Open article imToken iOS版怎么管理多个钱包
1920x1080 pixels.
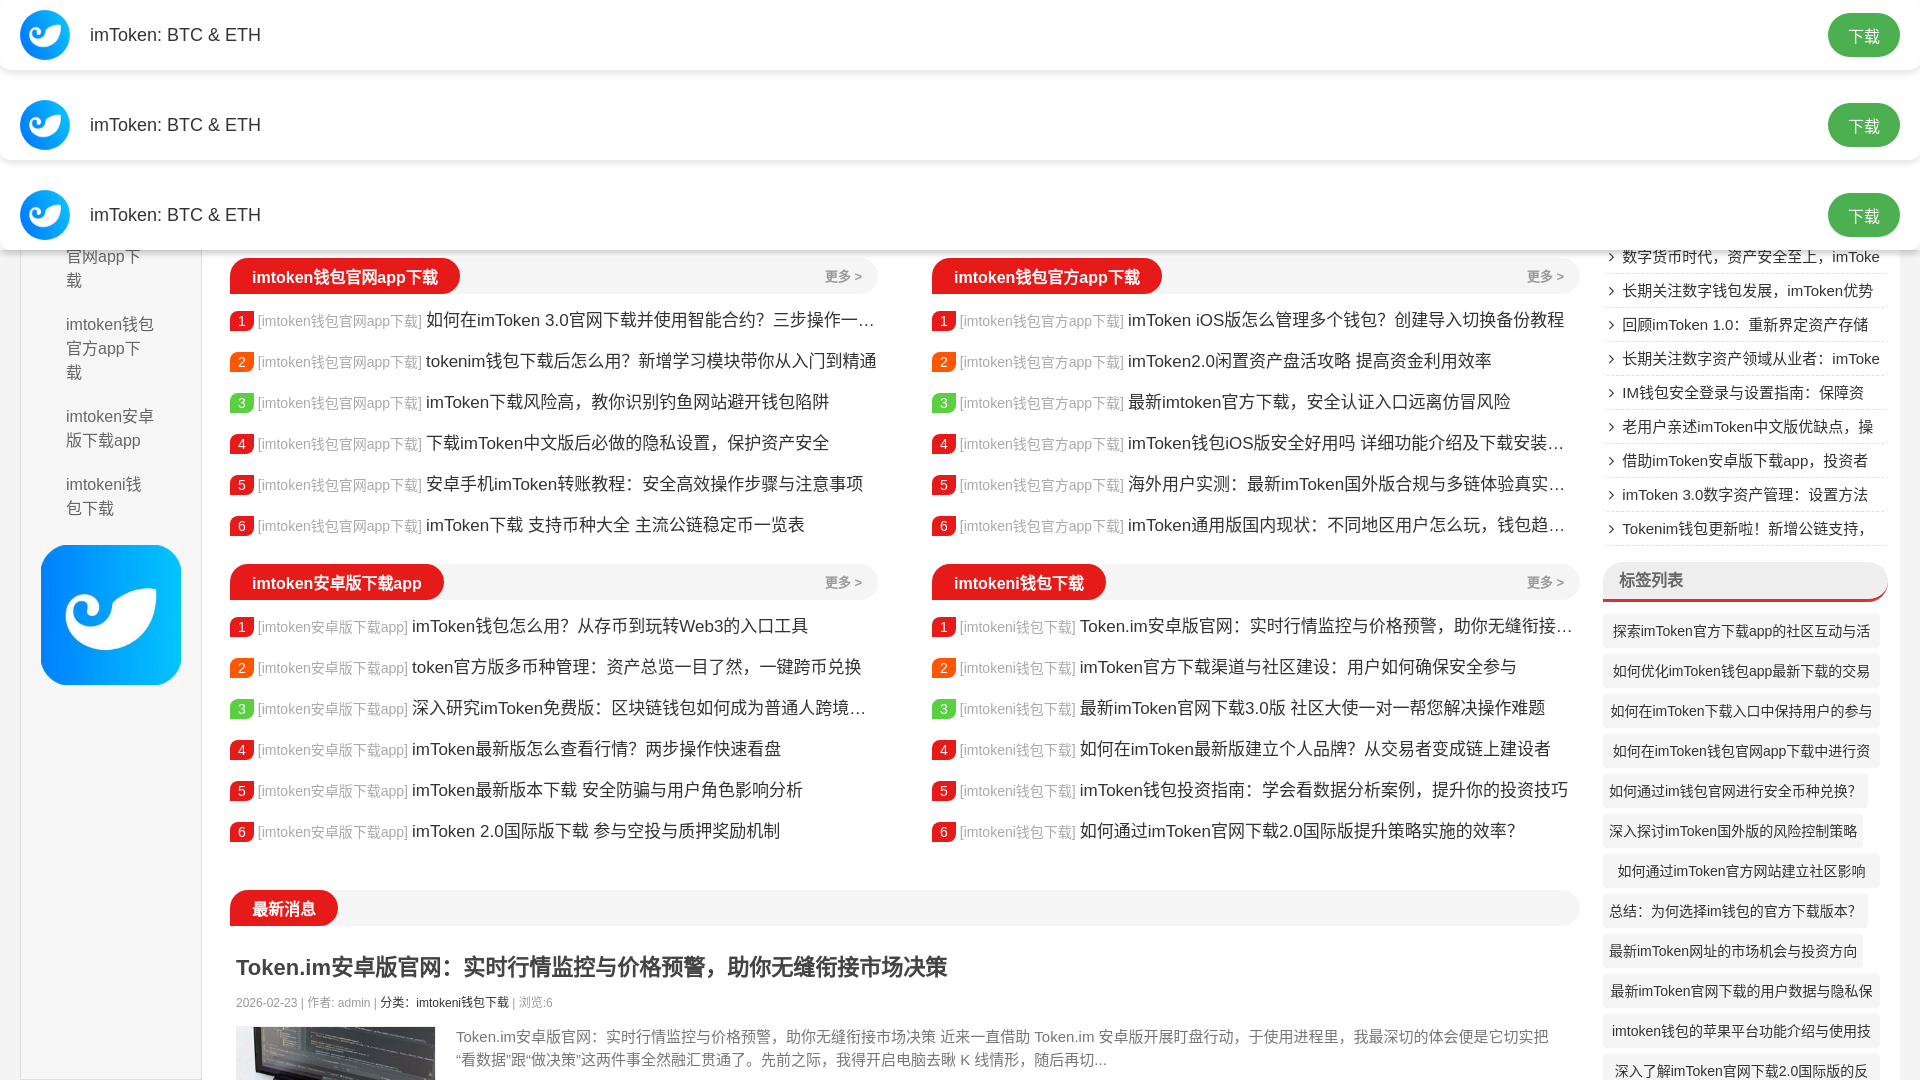[1346, 320]
